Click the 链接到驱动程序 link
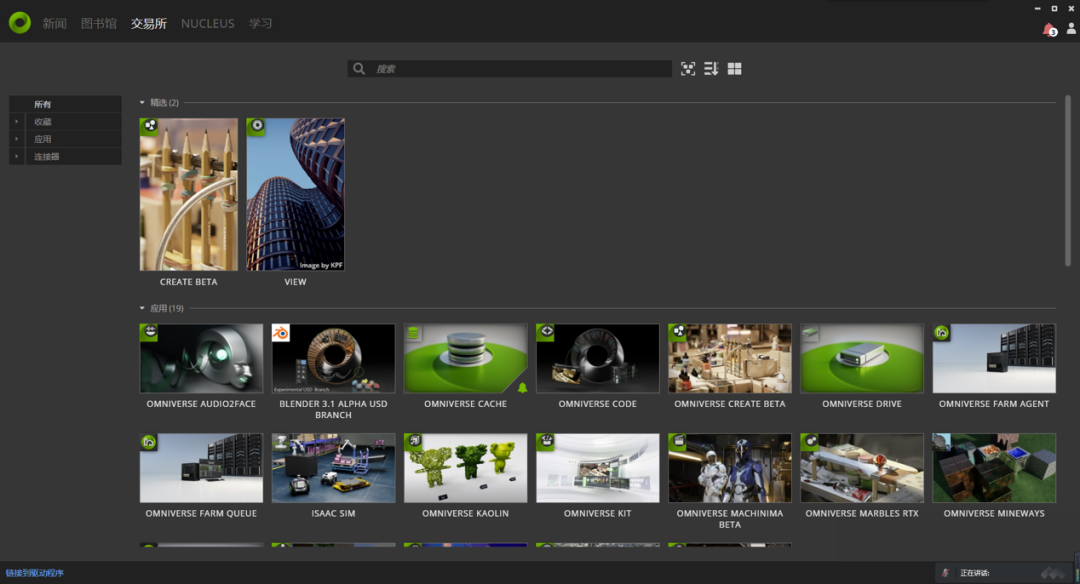The width and height of the screenshot is (1080, 584). 34,573
